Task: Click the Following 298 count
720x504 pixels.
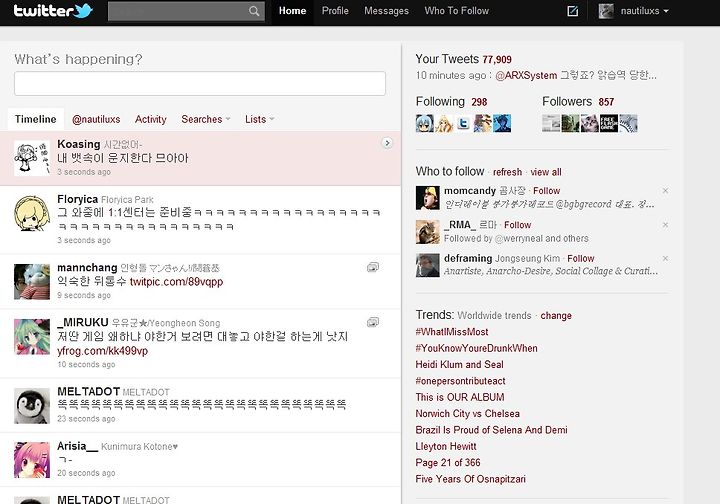Action: point(479,102)
